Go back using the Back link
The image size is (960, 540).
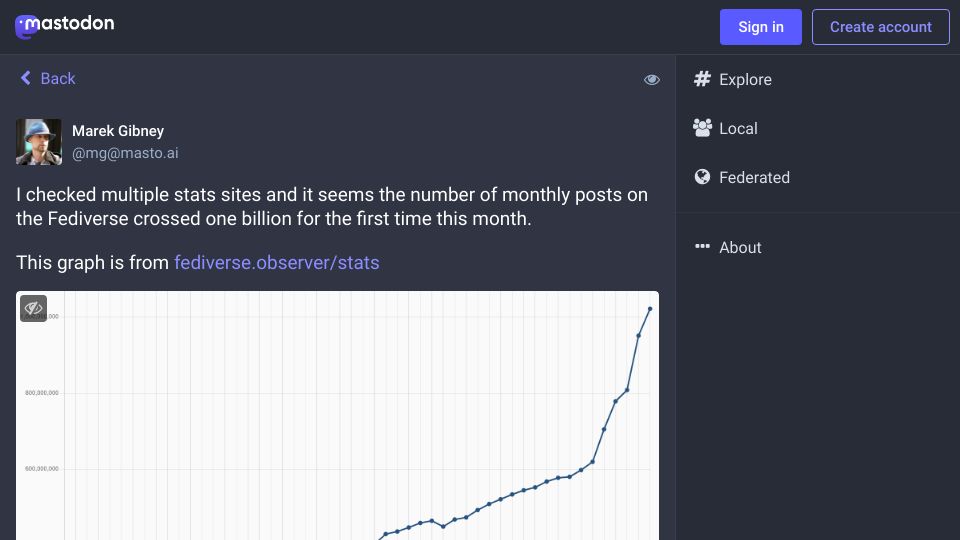(x=48, y=78)
